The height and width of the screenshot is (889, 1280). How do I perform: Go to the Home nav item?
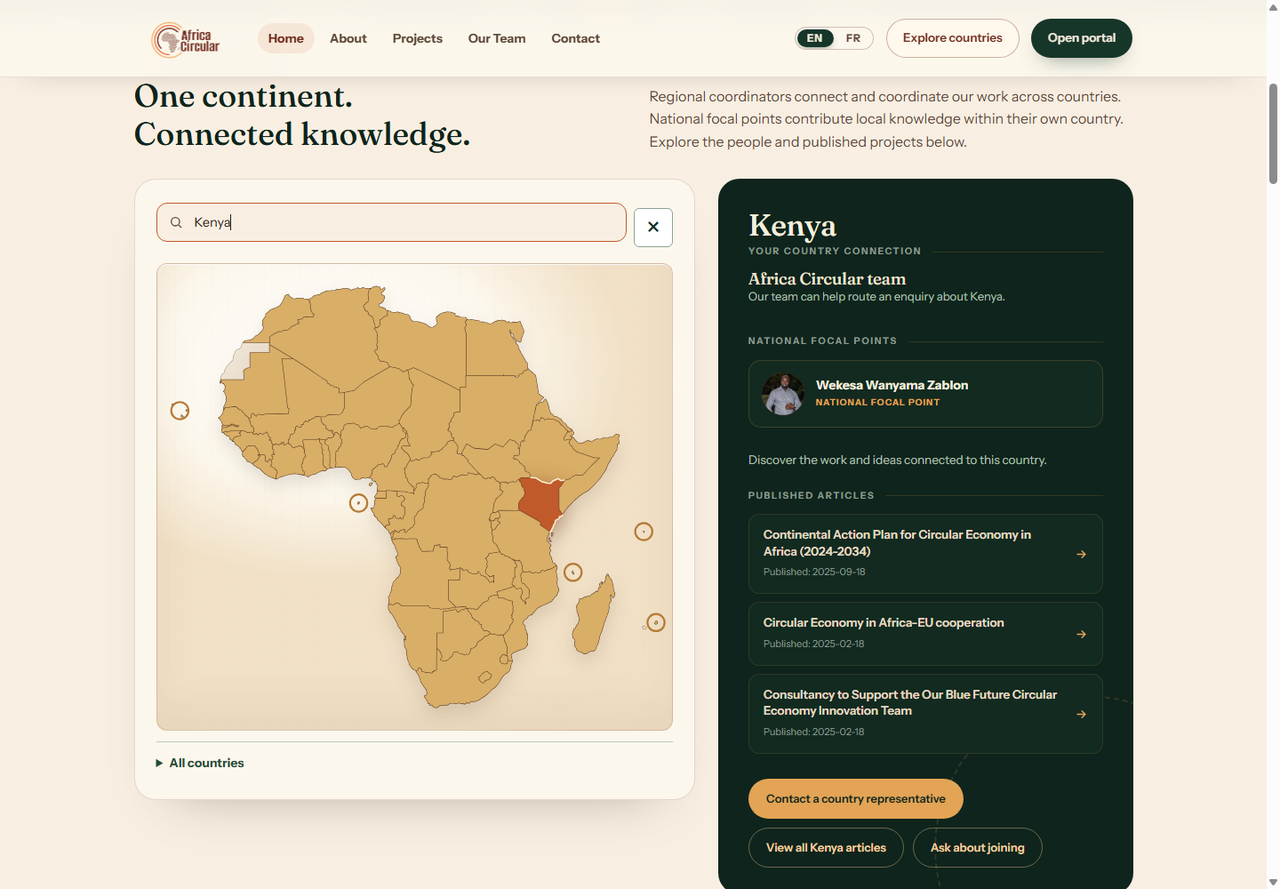[286, 38]
